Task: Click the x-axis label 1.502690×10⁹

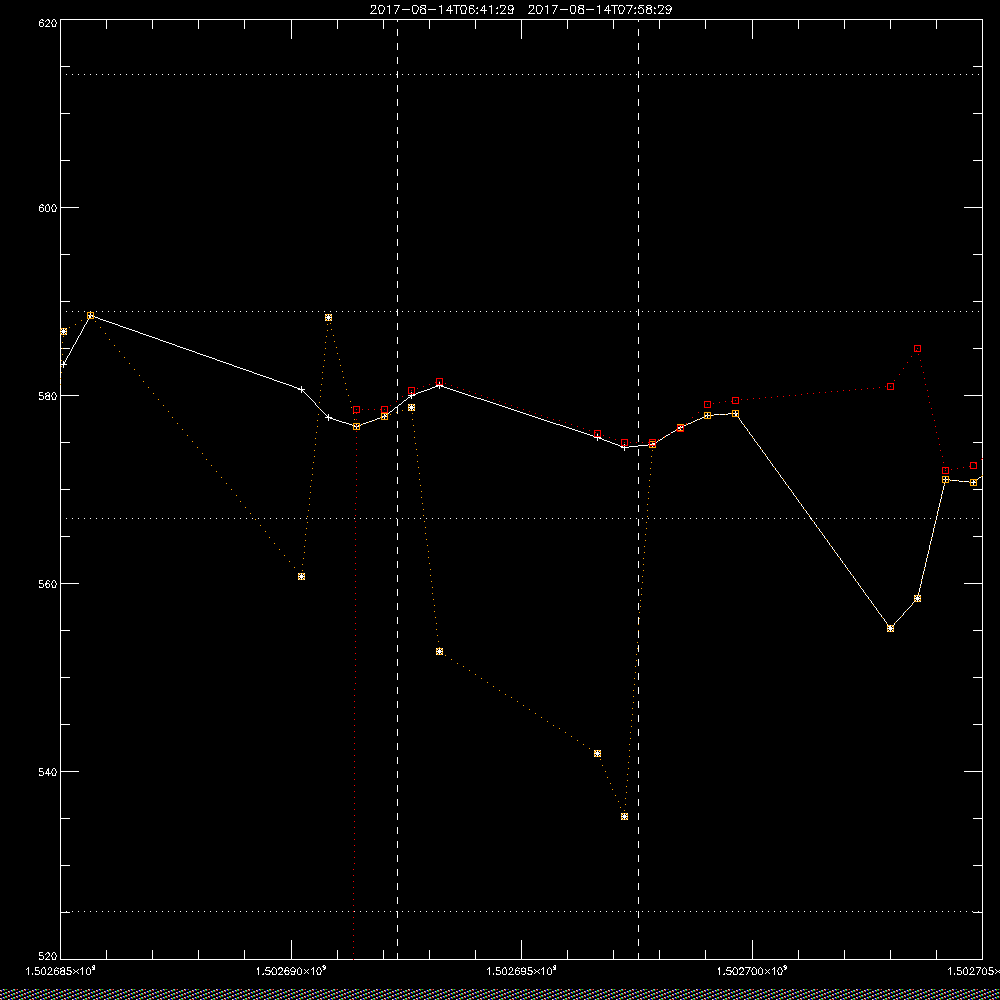Action: (291, 971)
